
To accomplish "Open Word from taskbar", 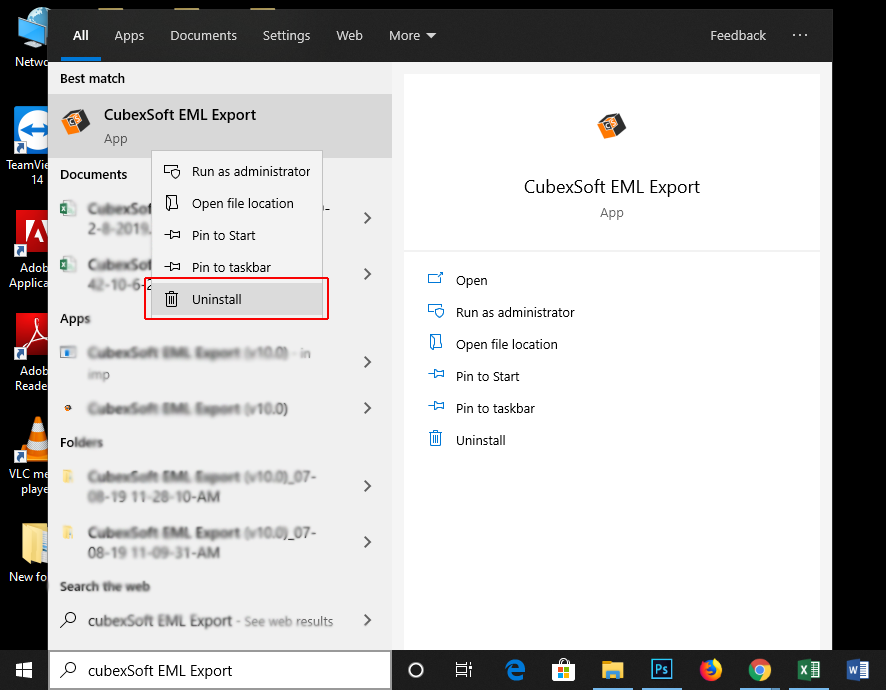I will coord(858,670).
